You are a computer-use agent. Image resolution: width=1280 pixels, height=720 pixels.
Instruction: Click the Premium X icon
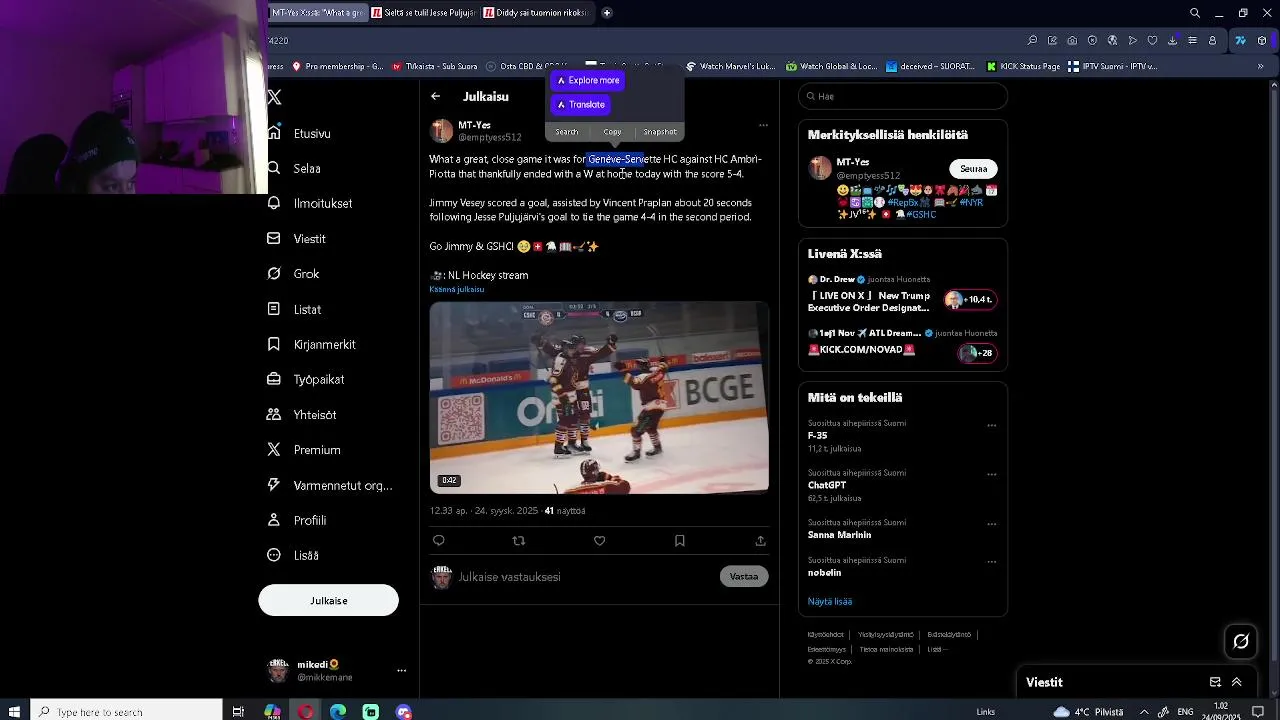click(274, 450)
